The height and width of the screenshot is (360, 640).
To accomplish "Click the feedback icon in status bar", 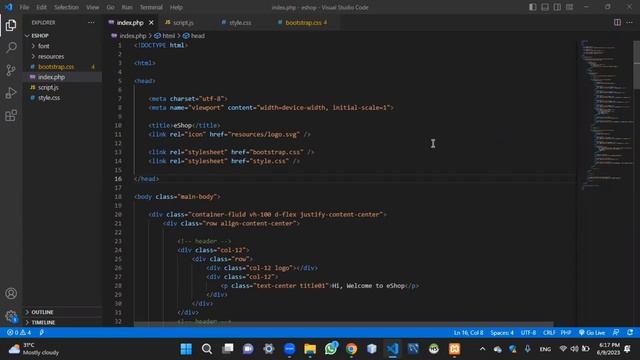I will (616, 333).
